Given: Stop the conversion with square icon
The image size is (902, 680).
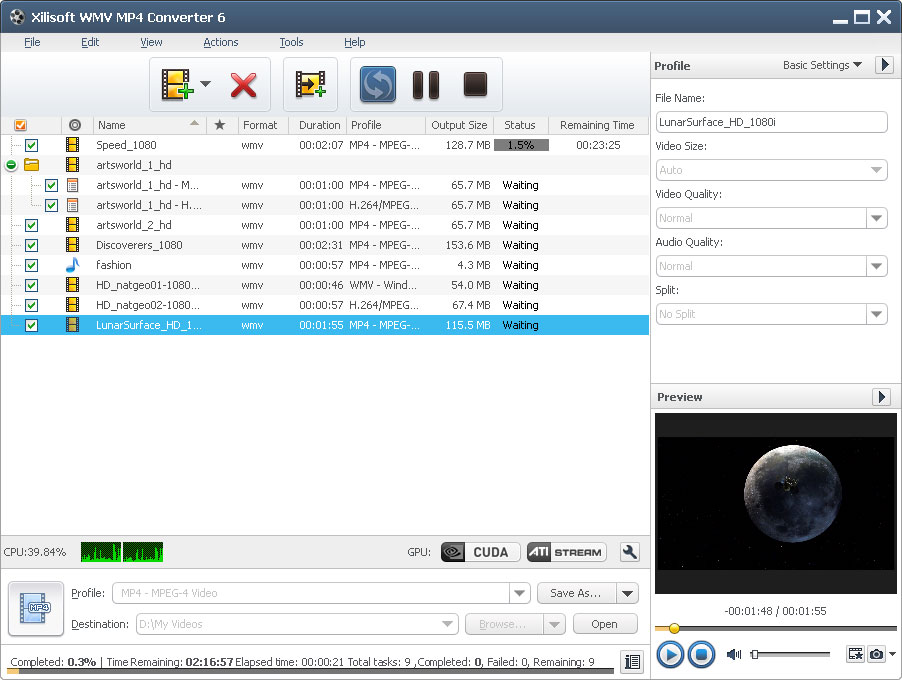Looking at the screenshot, I should (x=475, y=85).
